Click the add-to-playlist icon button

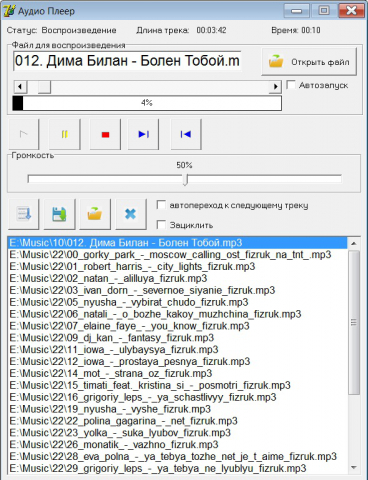(x=24, y=214)
